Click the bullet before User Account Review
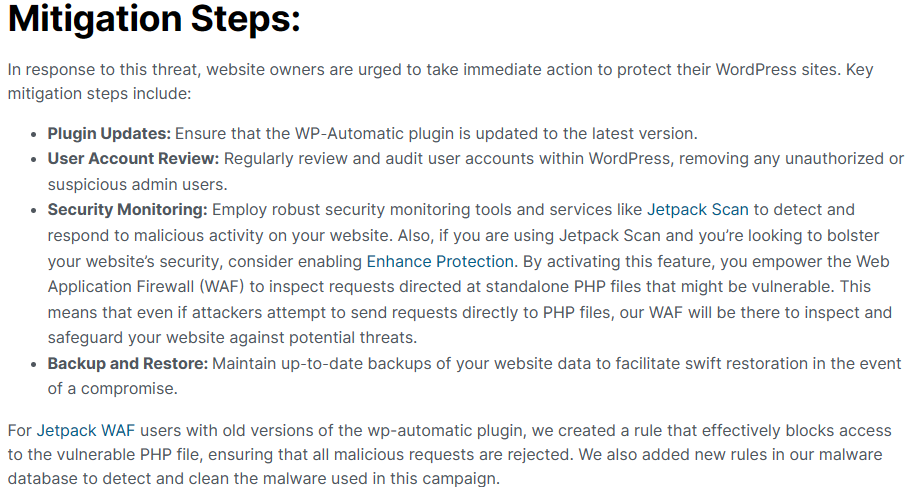The image size is (913, 487). (x=33, y=160)
